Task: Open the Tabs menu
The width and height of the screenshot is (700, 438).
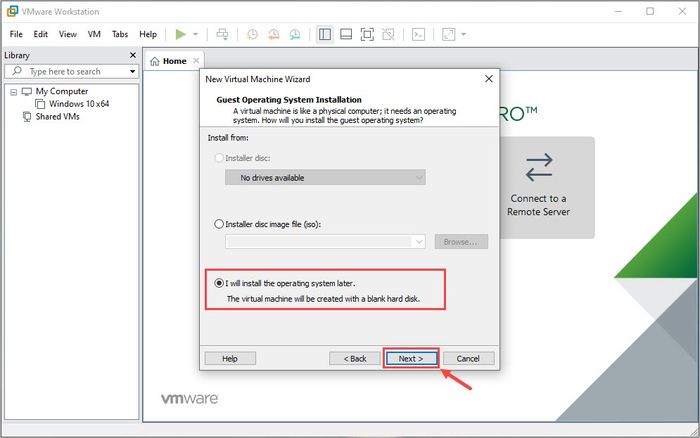Action: point(120,34)
